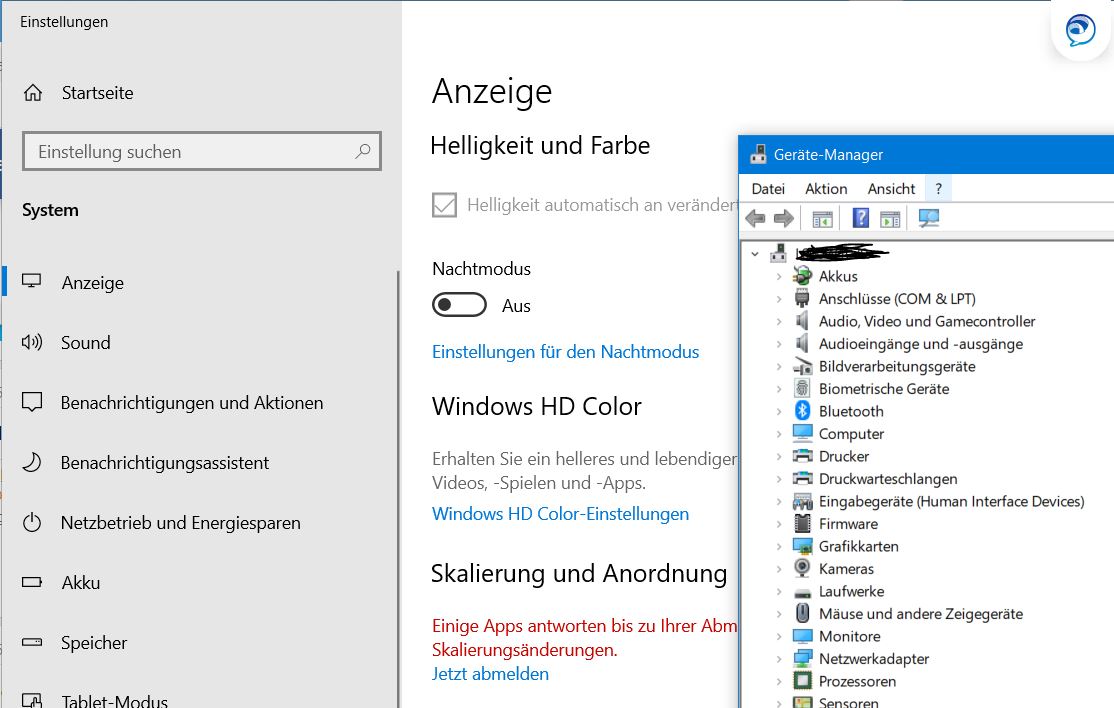Screen dimensions: 1114x708
Task: Expand the Bluetooth tree node
Action: (x=779, y=411)
